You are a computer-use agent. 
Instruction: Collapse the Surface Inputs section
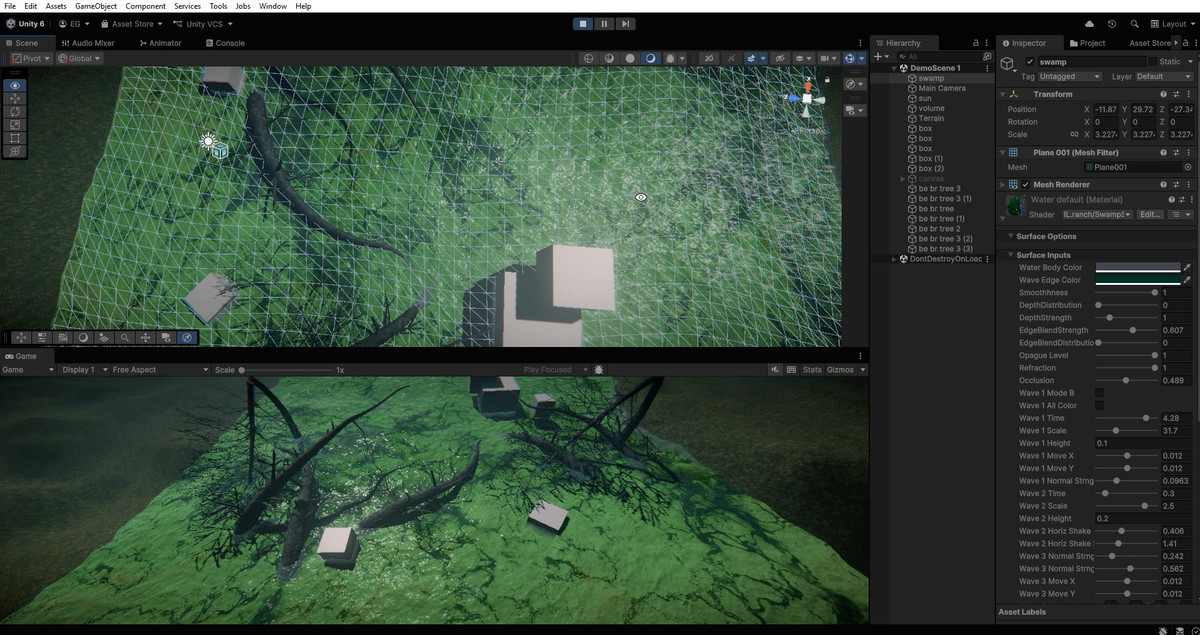(1010, 255)
